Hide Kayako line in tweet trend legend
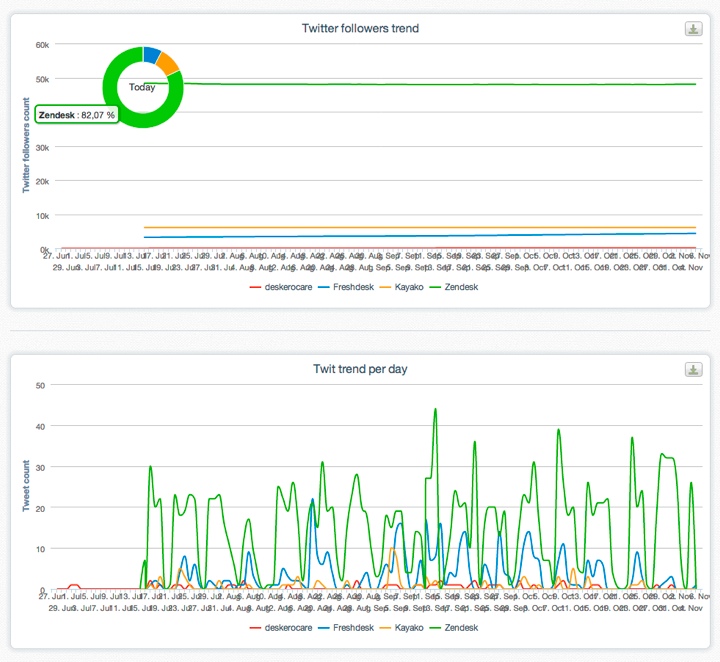 click(x=402, y=628)
